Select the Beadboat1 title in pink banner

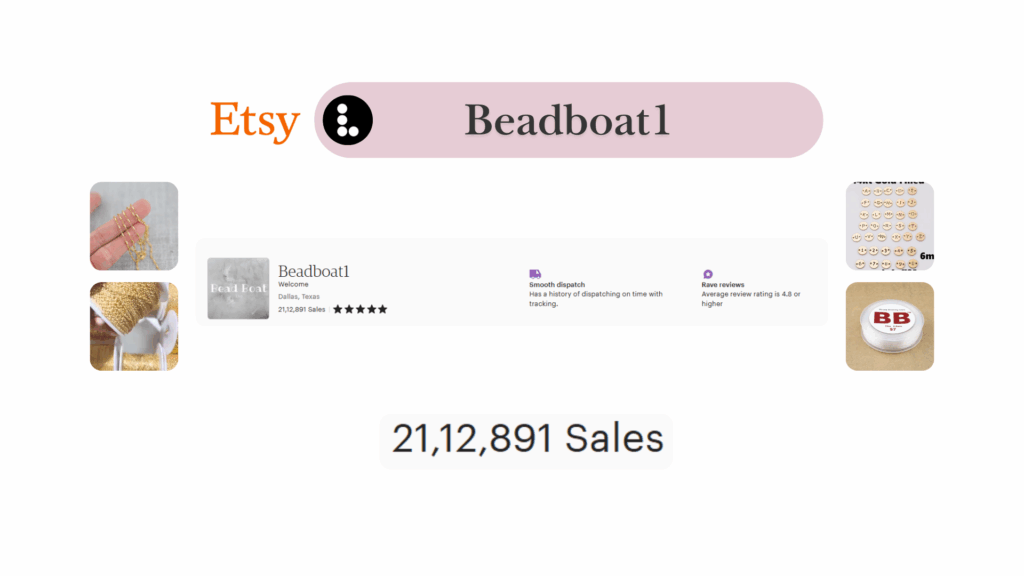[567, 121]
